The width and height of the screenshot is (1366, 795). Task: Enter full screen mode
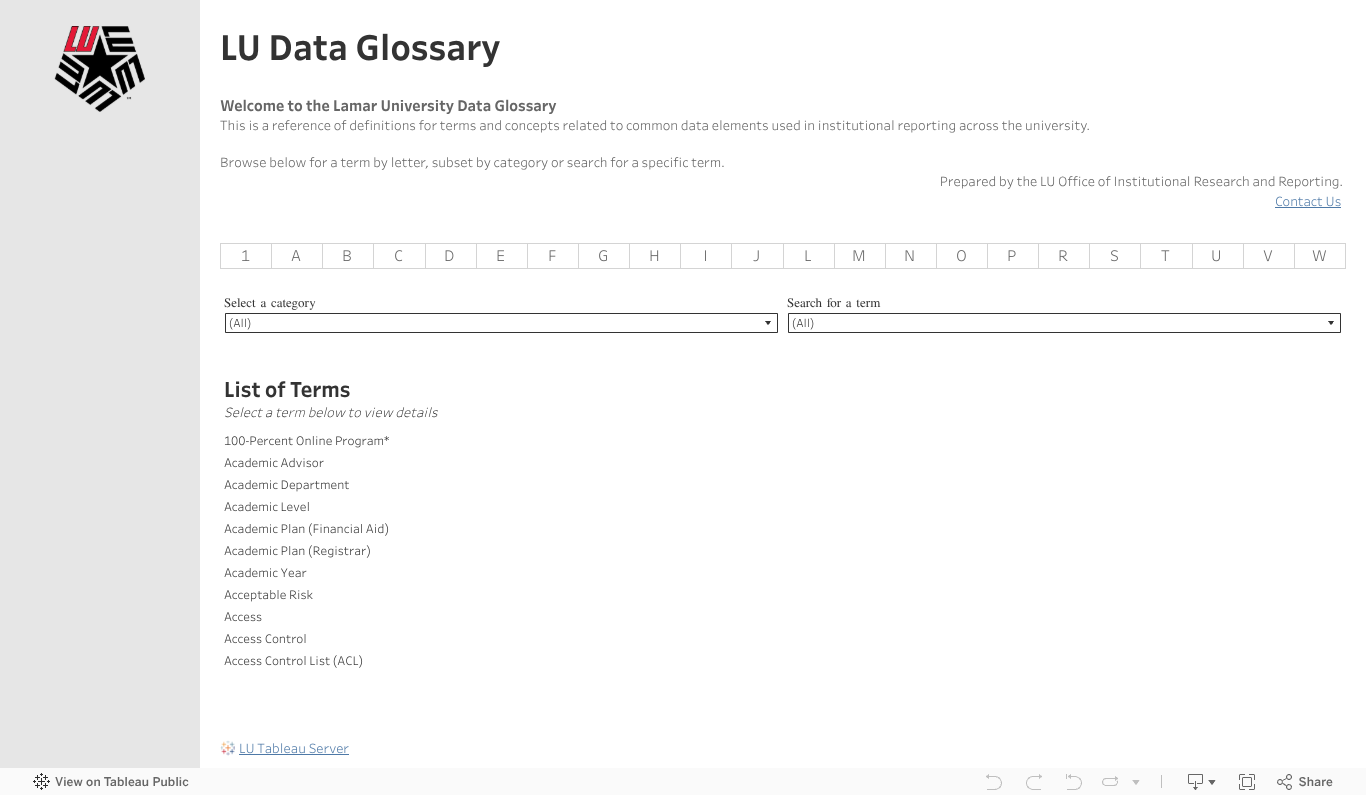coord(1247,782)
